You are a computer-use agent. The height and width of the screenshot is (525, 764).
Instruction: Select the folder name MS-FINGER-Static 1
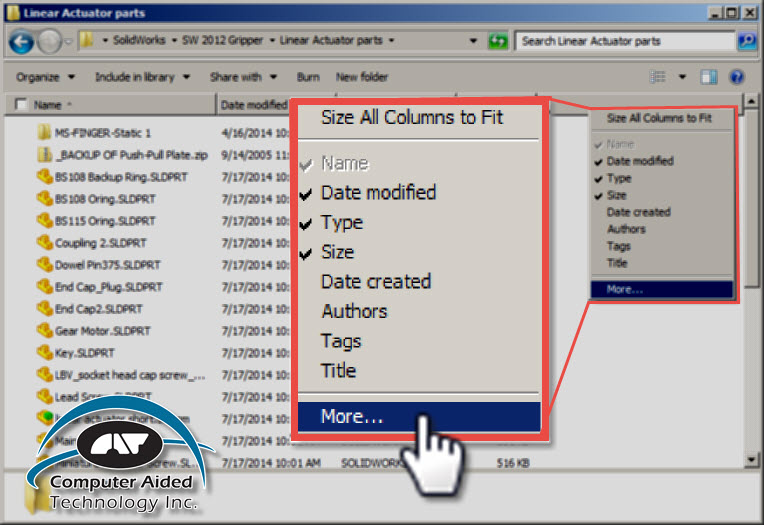[x=102, y=133]
